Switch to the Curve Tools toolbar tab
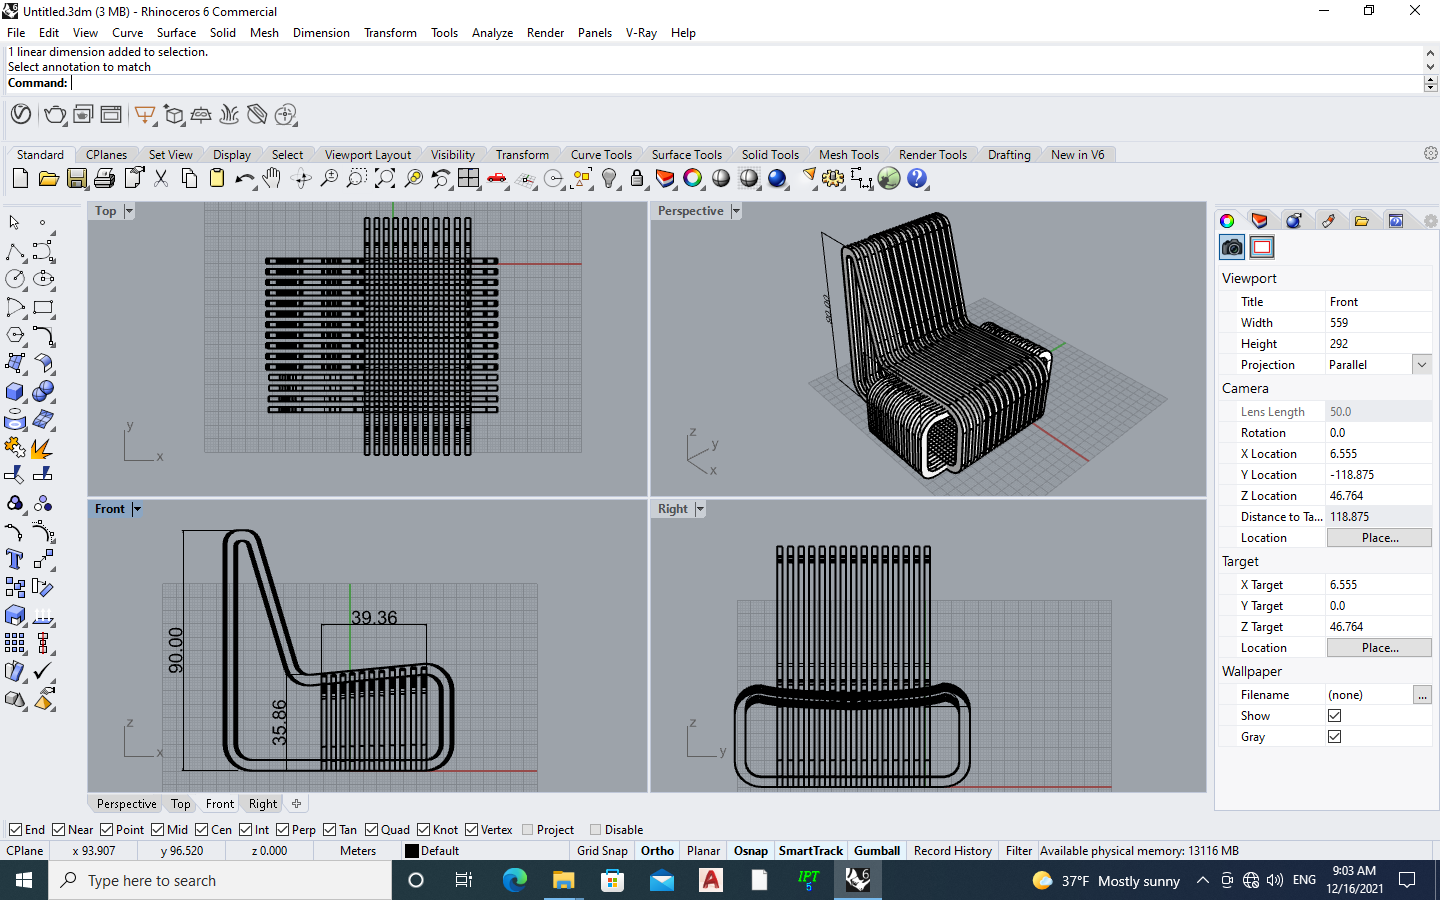 click(x=600, y=155)
